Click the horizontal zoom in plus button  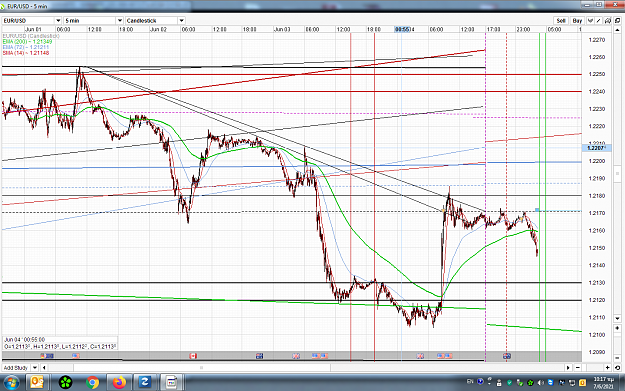click(x=607, y=367)
